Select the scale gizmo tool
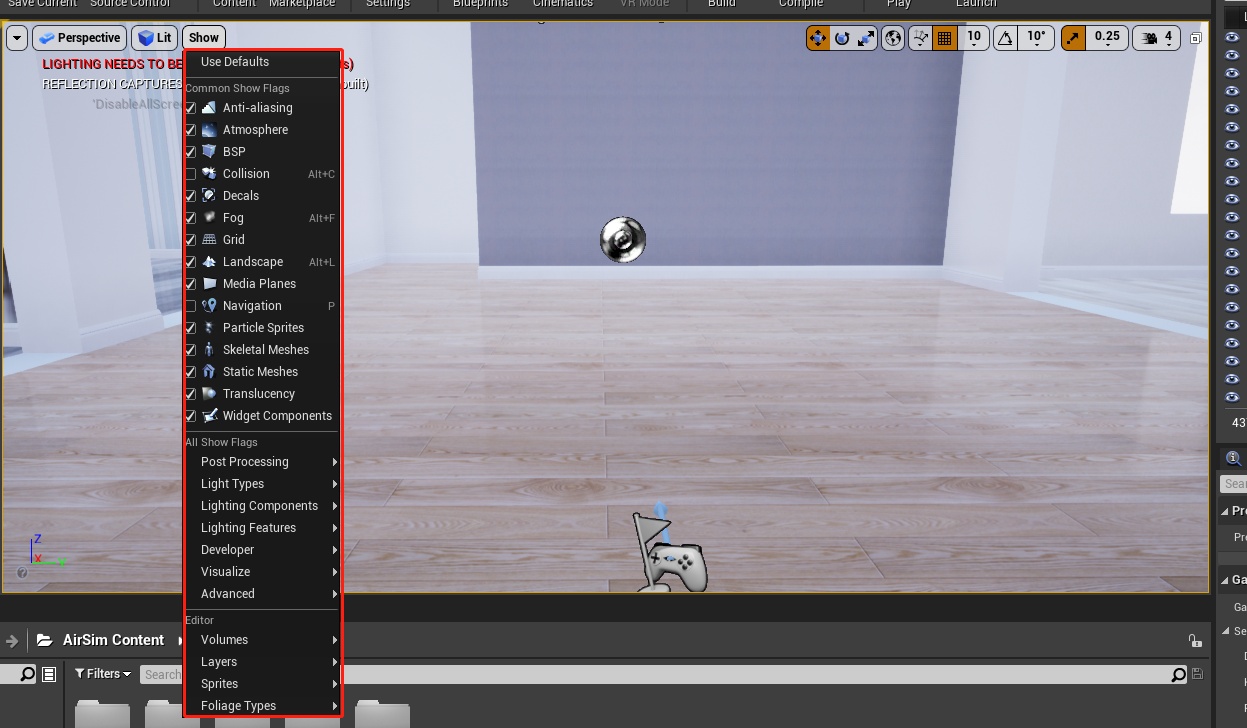 [x=866, y=38]
